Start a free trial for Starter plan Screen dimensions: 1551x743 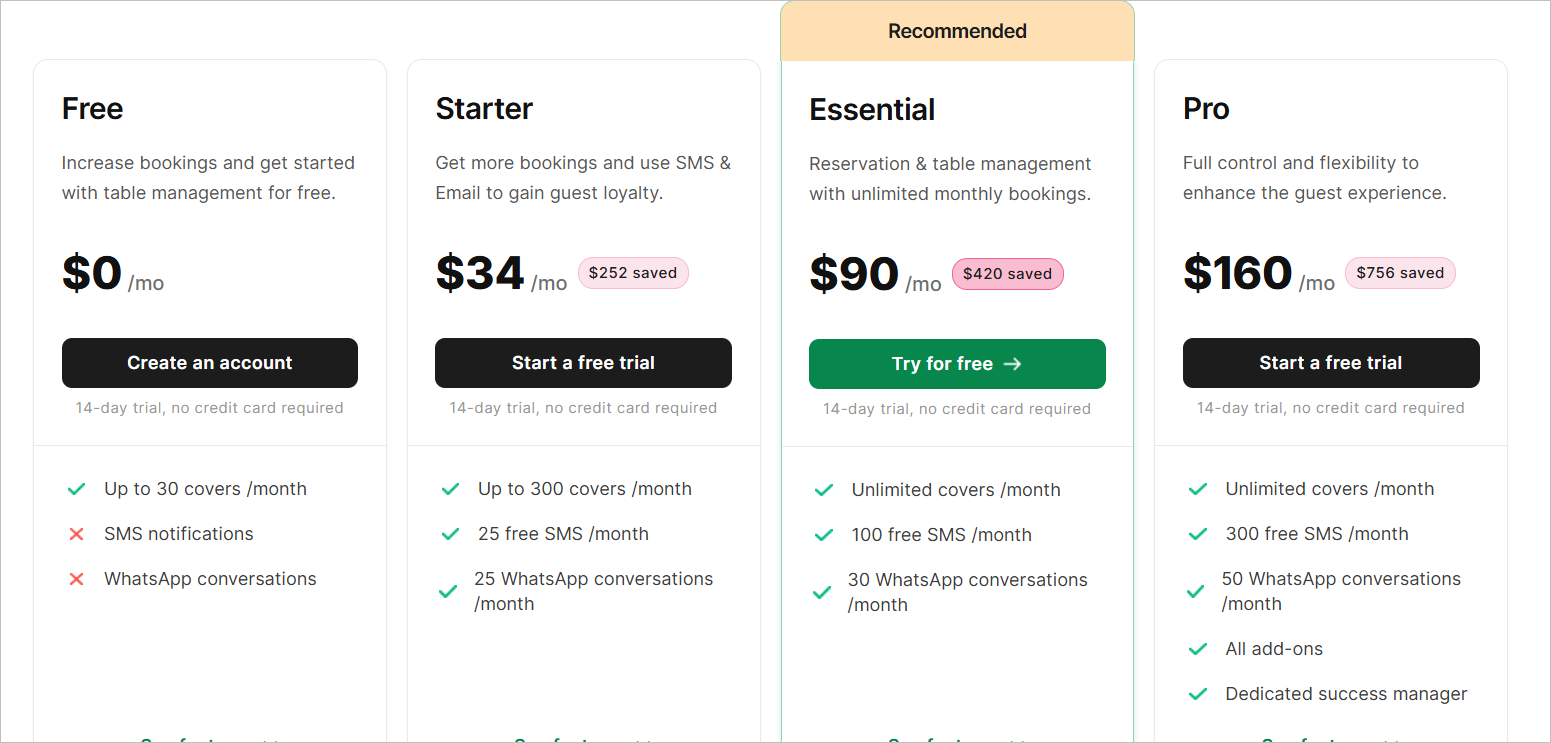tap(583, 363)
